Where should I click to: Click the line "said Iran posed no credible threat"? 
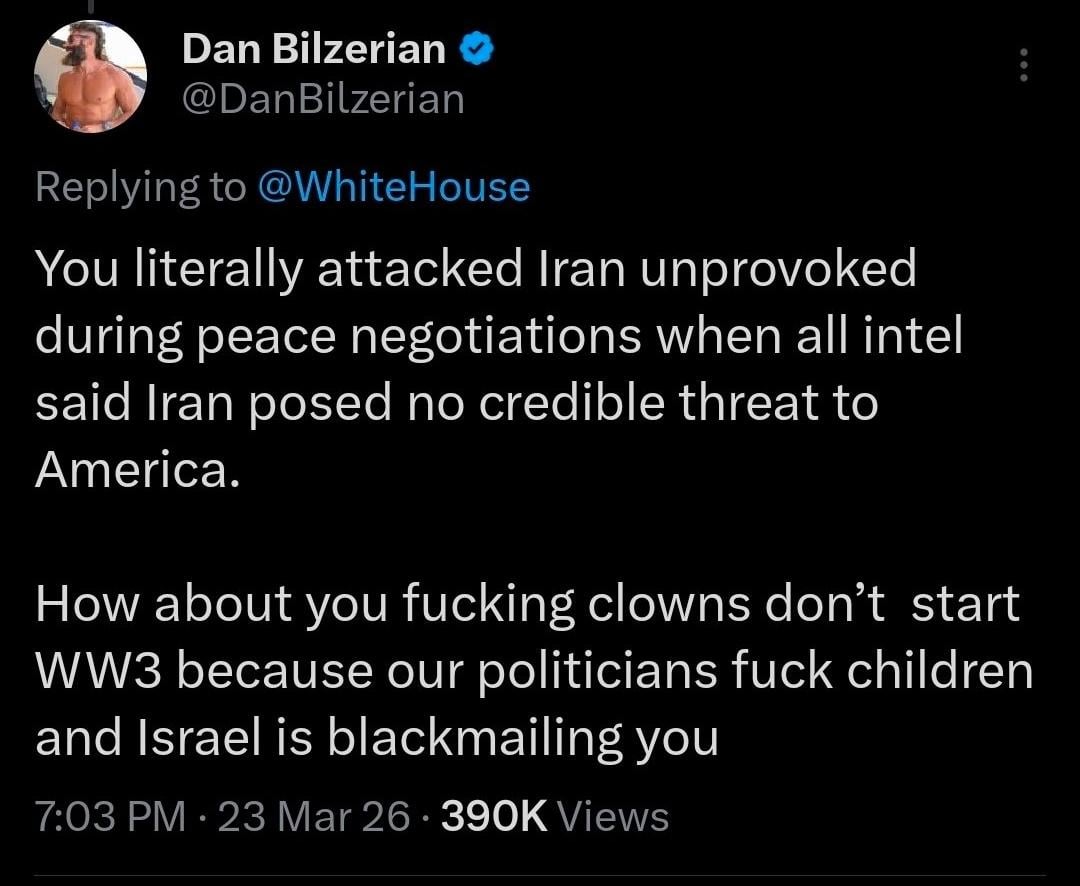click(x=456, y=402)
